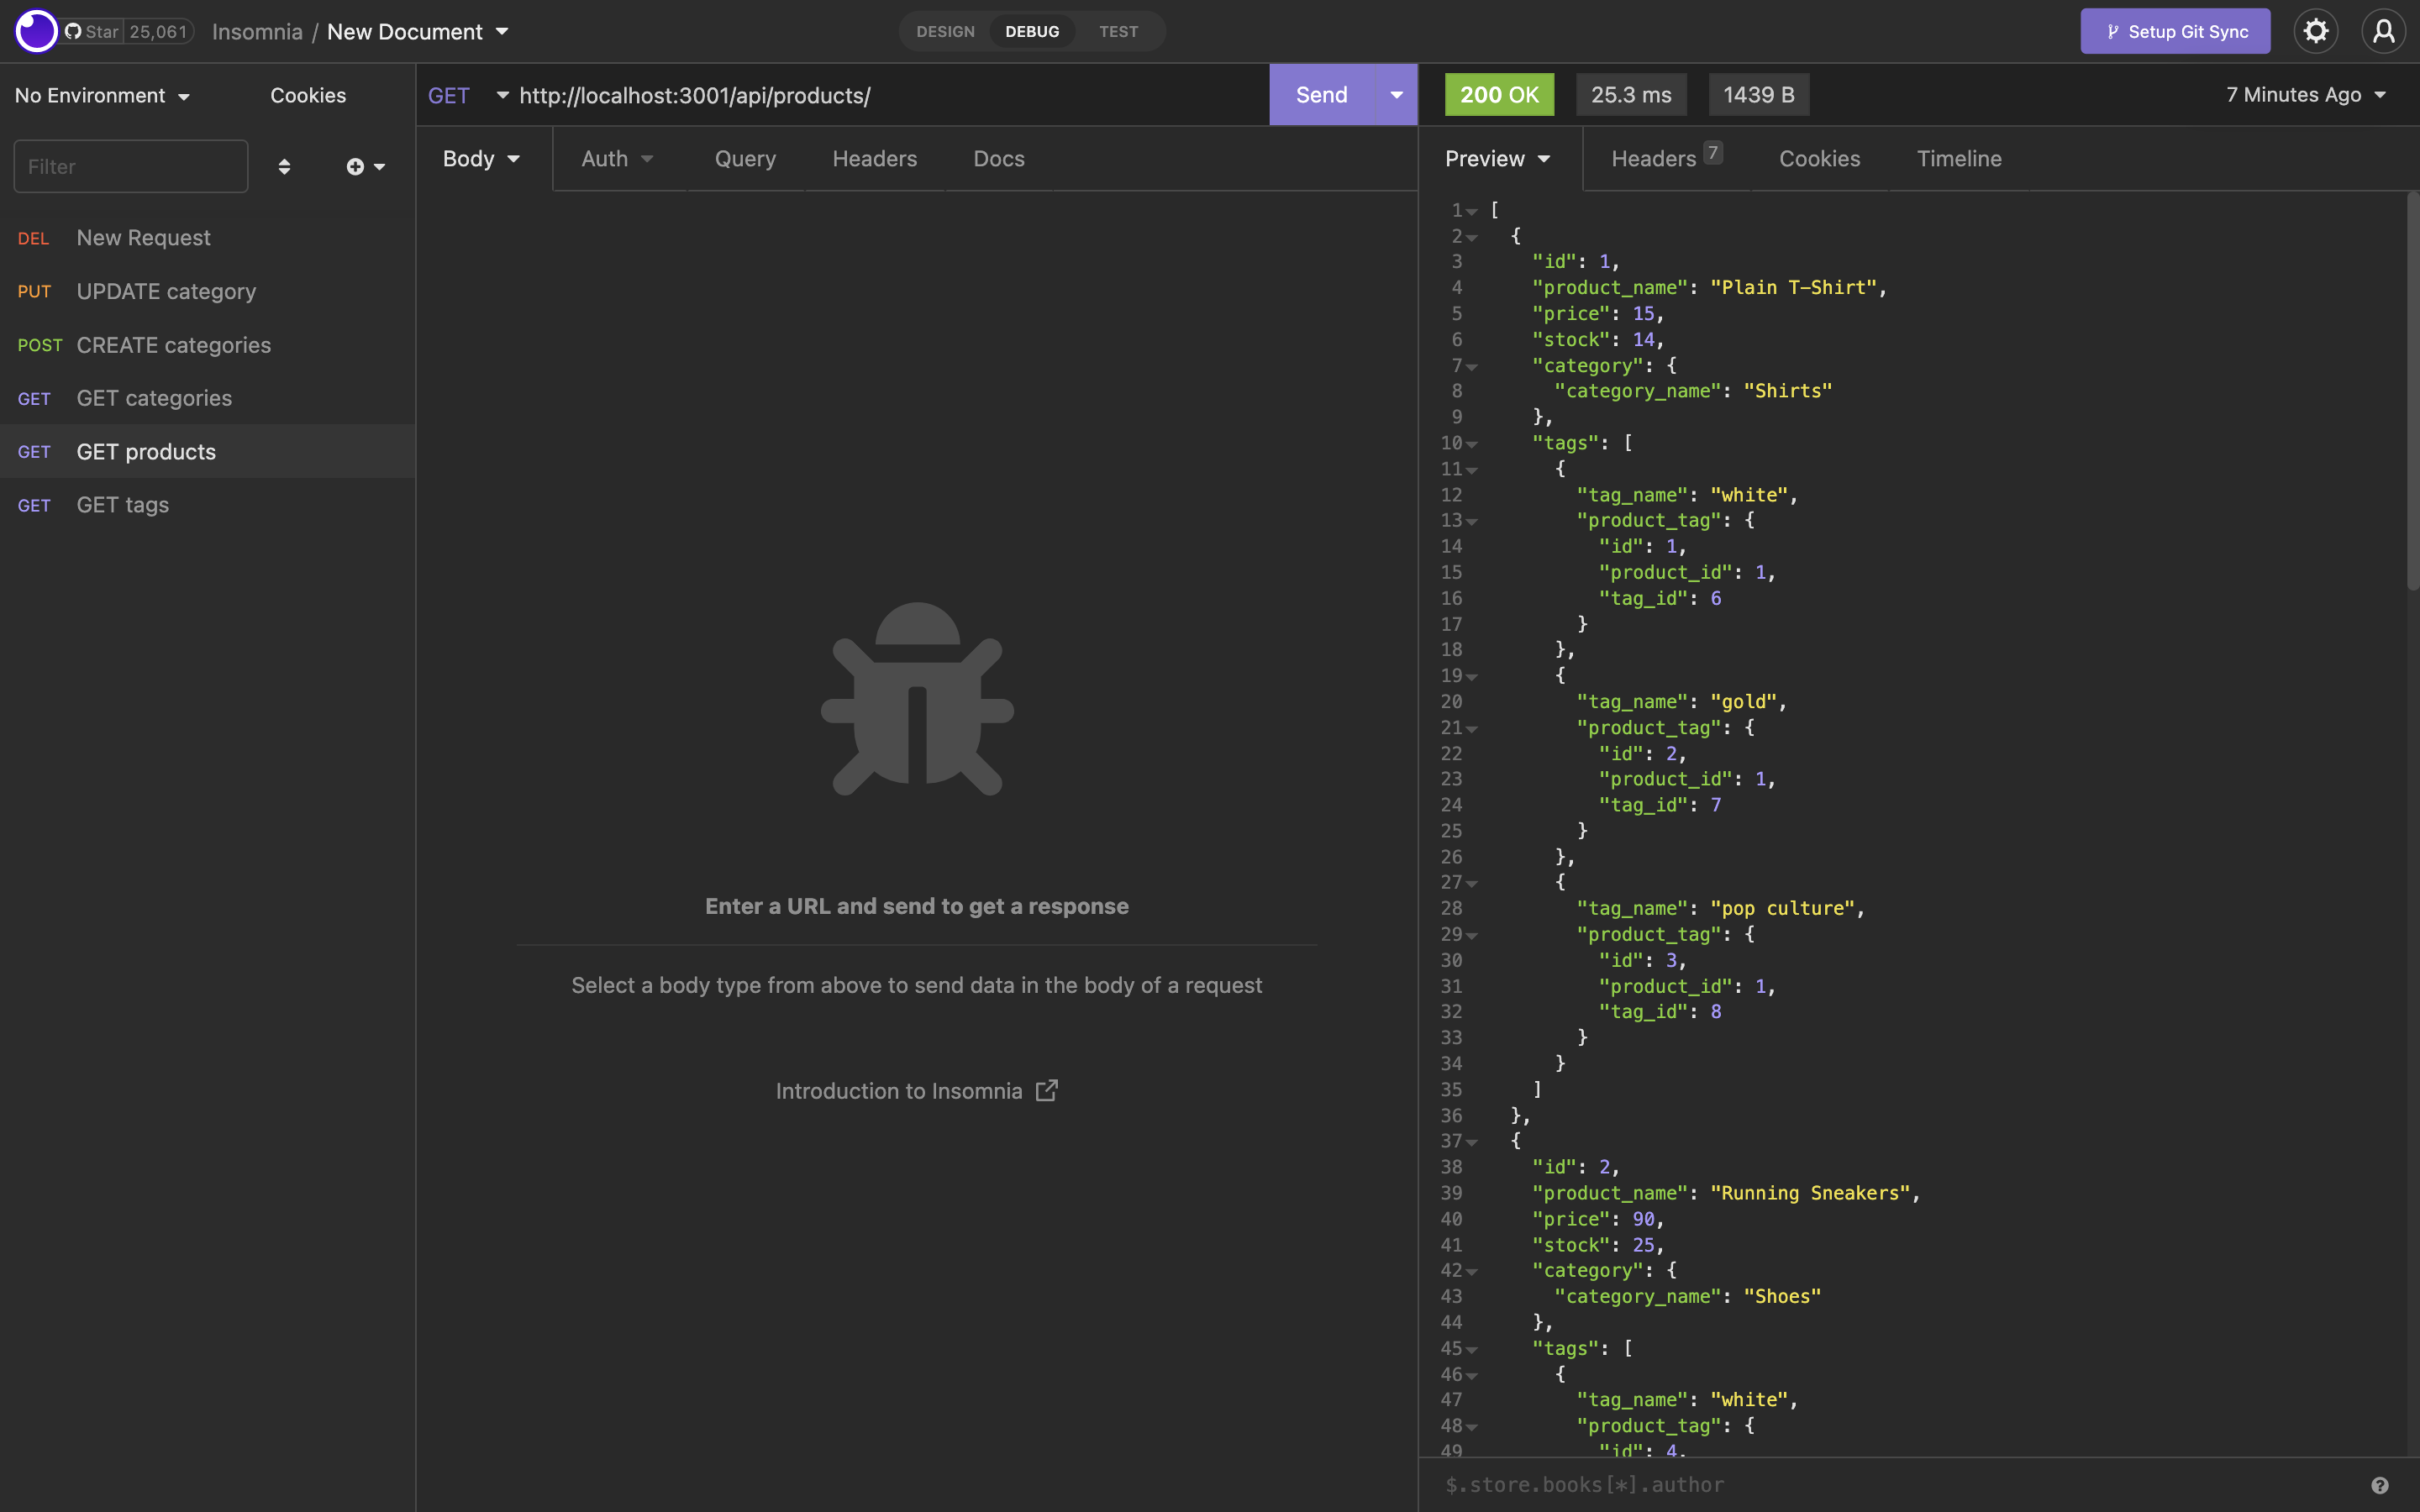Click the plus create-request icon

point(365,167)
